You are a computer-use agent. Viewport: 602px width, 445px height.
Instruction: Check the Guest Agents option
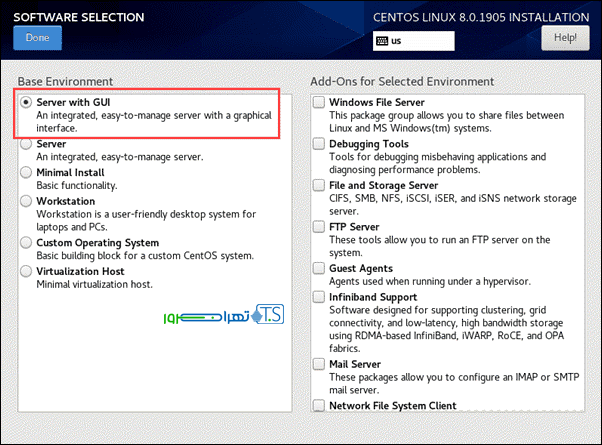[x=318, y=268]
